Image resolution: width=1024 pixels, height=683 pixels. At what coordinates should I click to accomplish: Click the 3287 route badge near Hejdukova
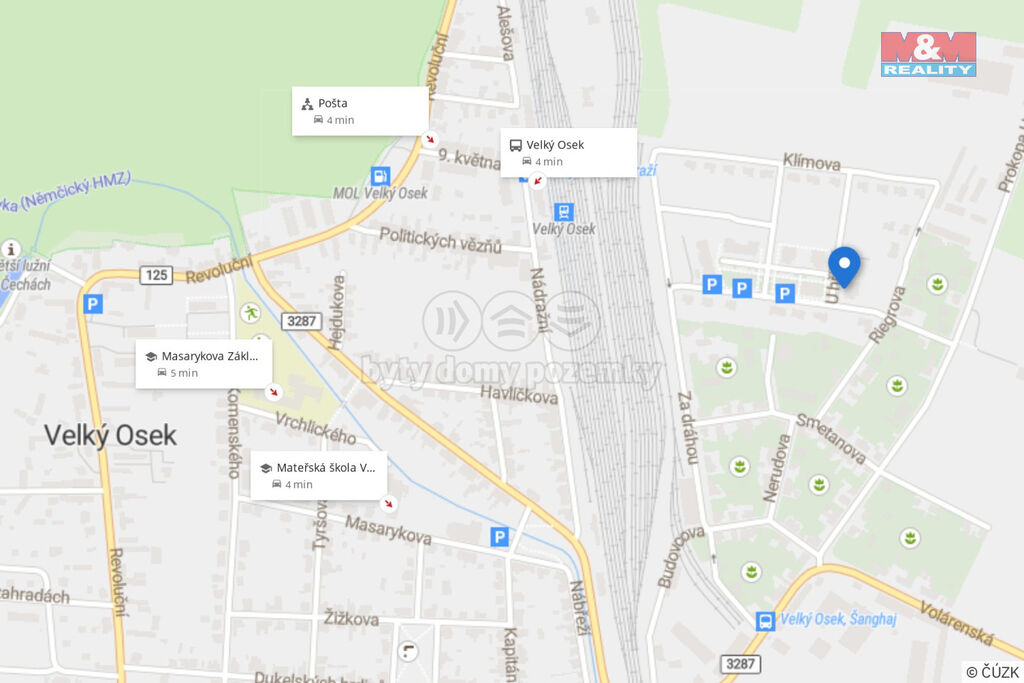(302, 321)
